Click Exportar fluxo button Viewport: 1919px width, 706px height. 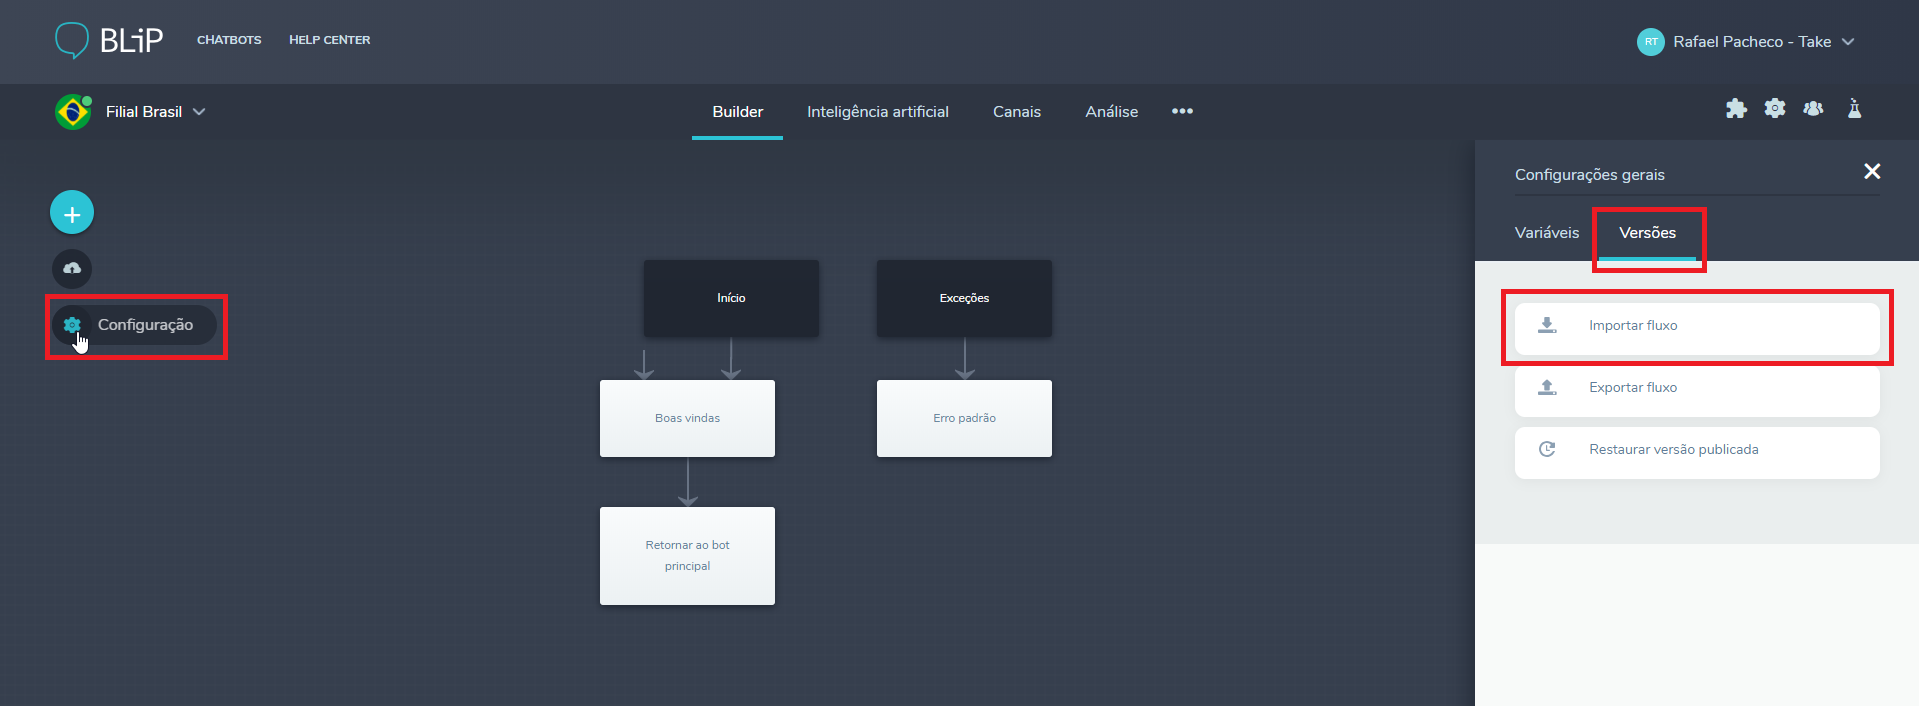[x=1696, y=388]
